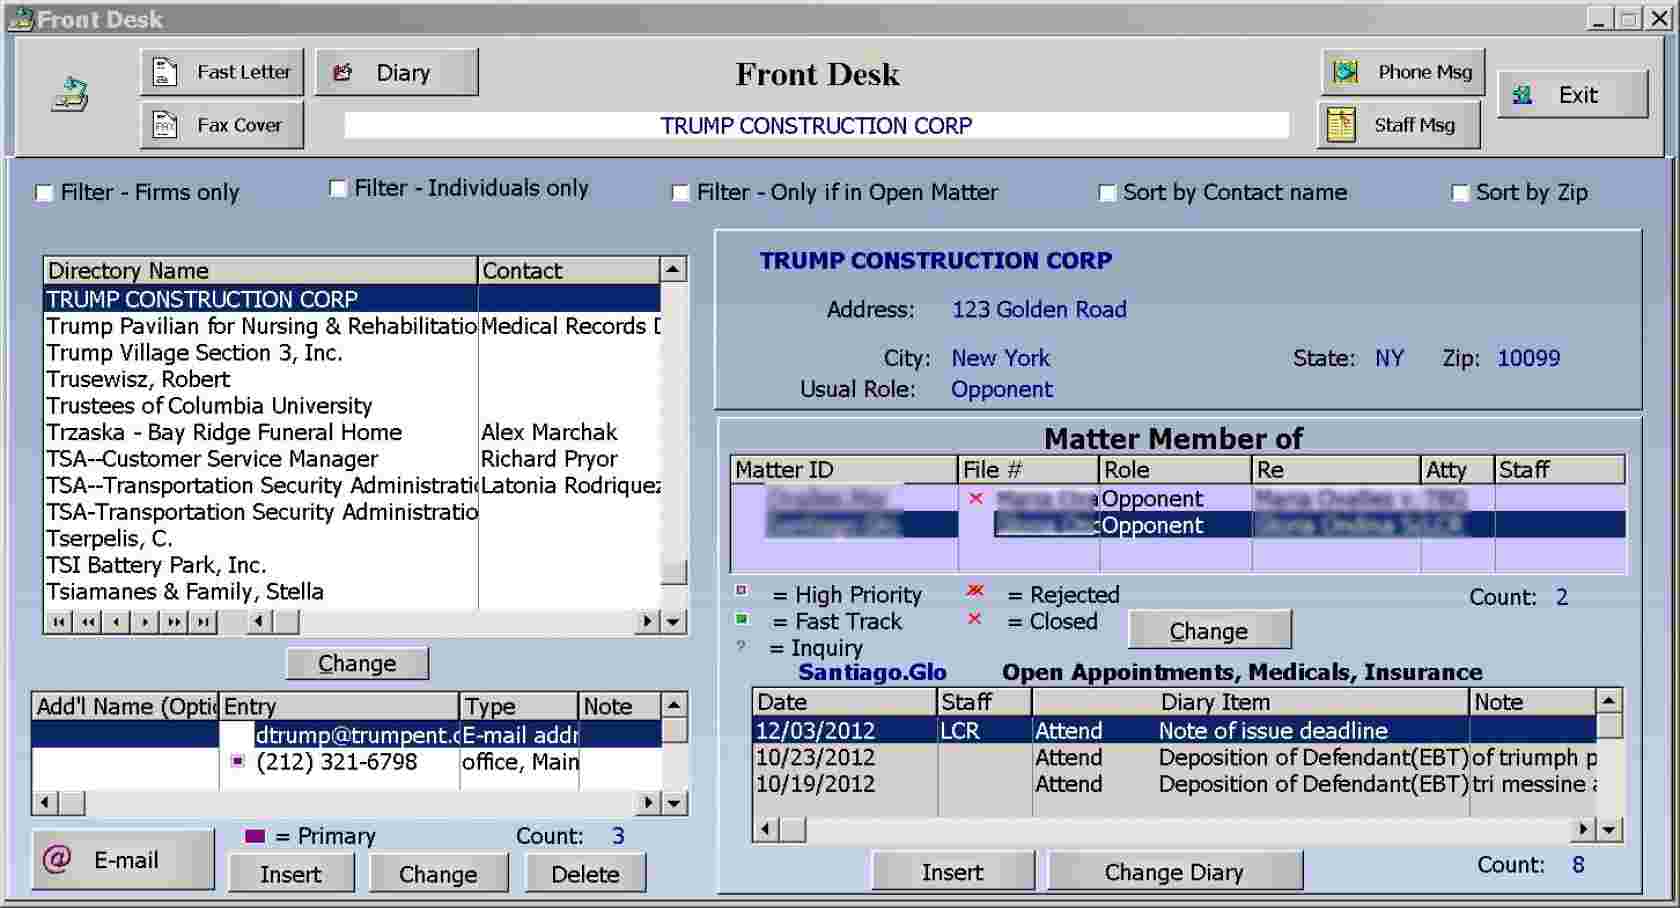Click the @ E-mail icon
This screenshot has width=1680, height=908.
click(x=57, y=859)
